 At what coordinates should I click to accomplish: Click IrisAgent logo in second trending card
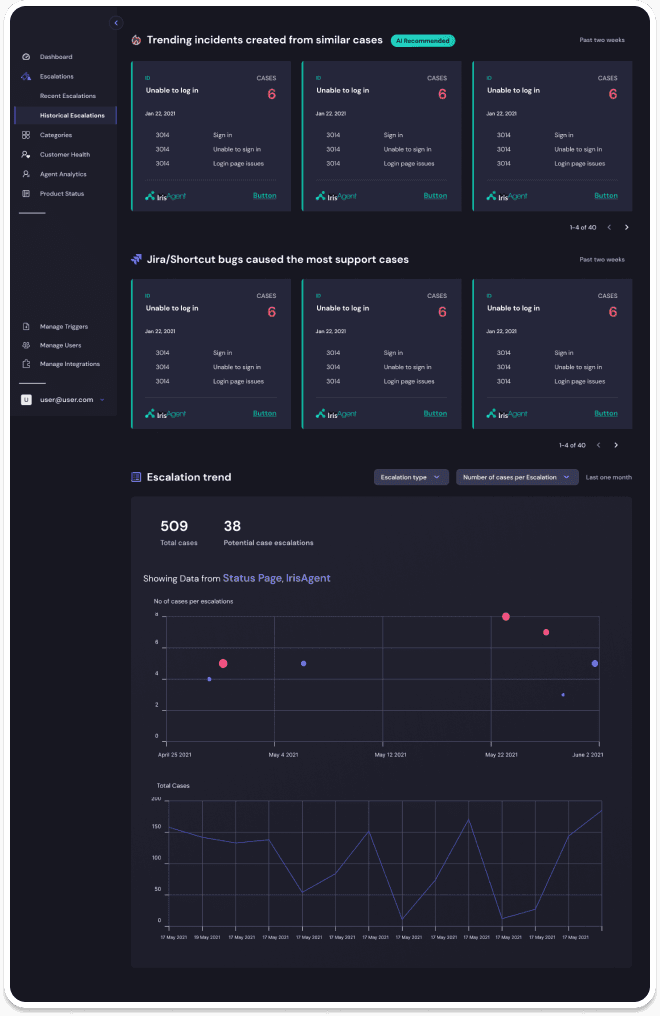[336, 196]
